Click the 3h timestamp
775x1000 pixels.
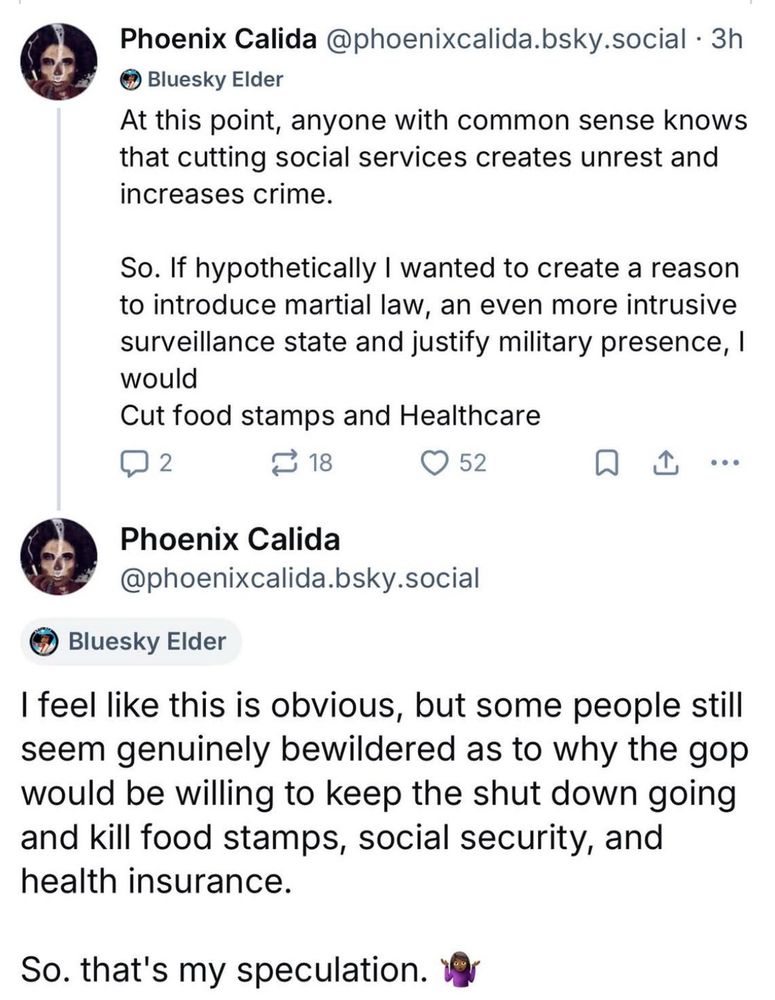pyautogui.click(x=723, y=39)
